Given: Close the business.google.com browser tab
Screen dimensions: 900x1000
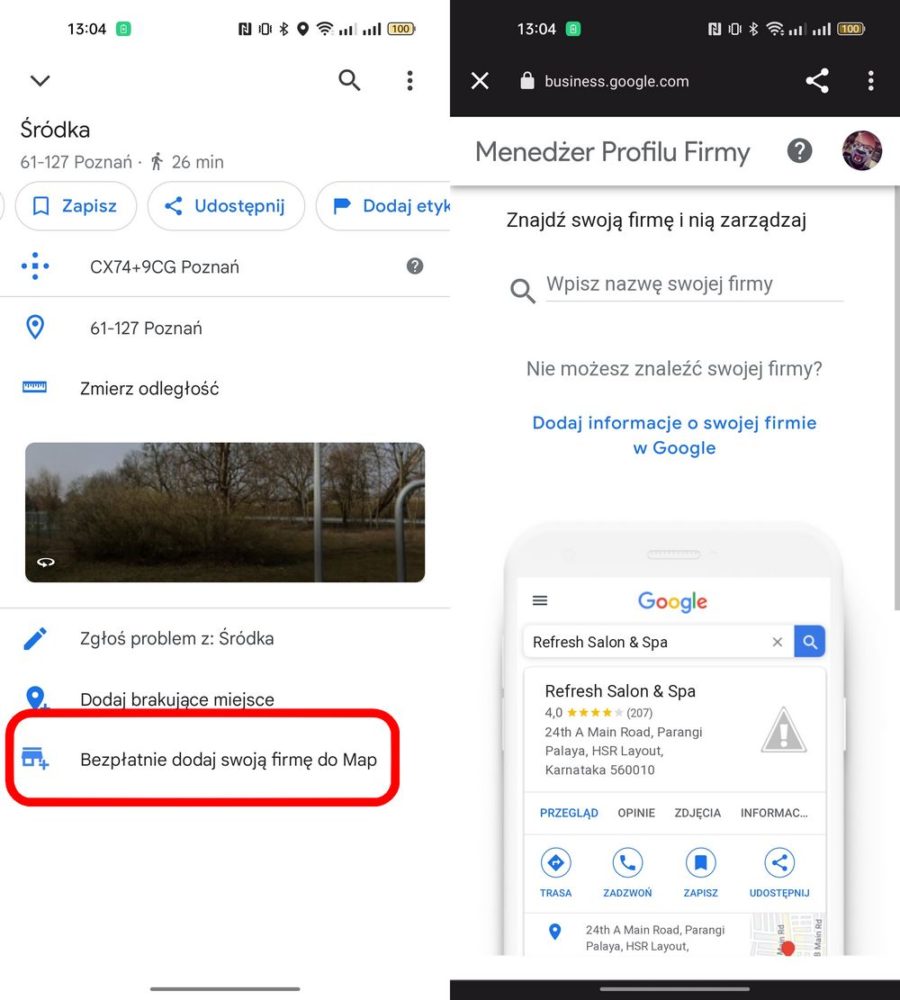Looking at the screenshot, I should [480, 81].
